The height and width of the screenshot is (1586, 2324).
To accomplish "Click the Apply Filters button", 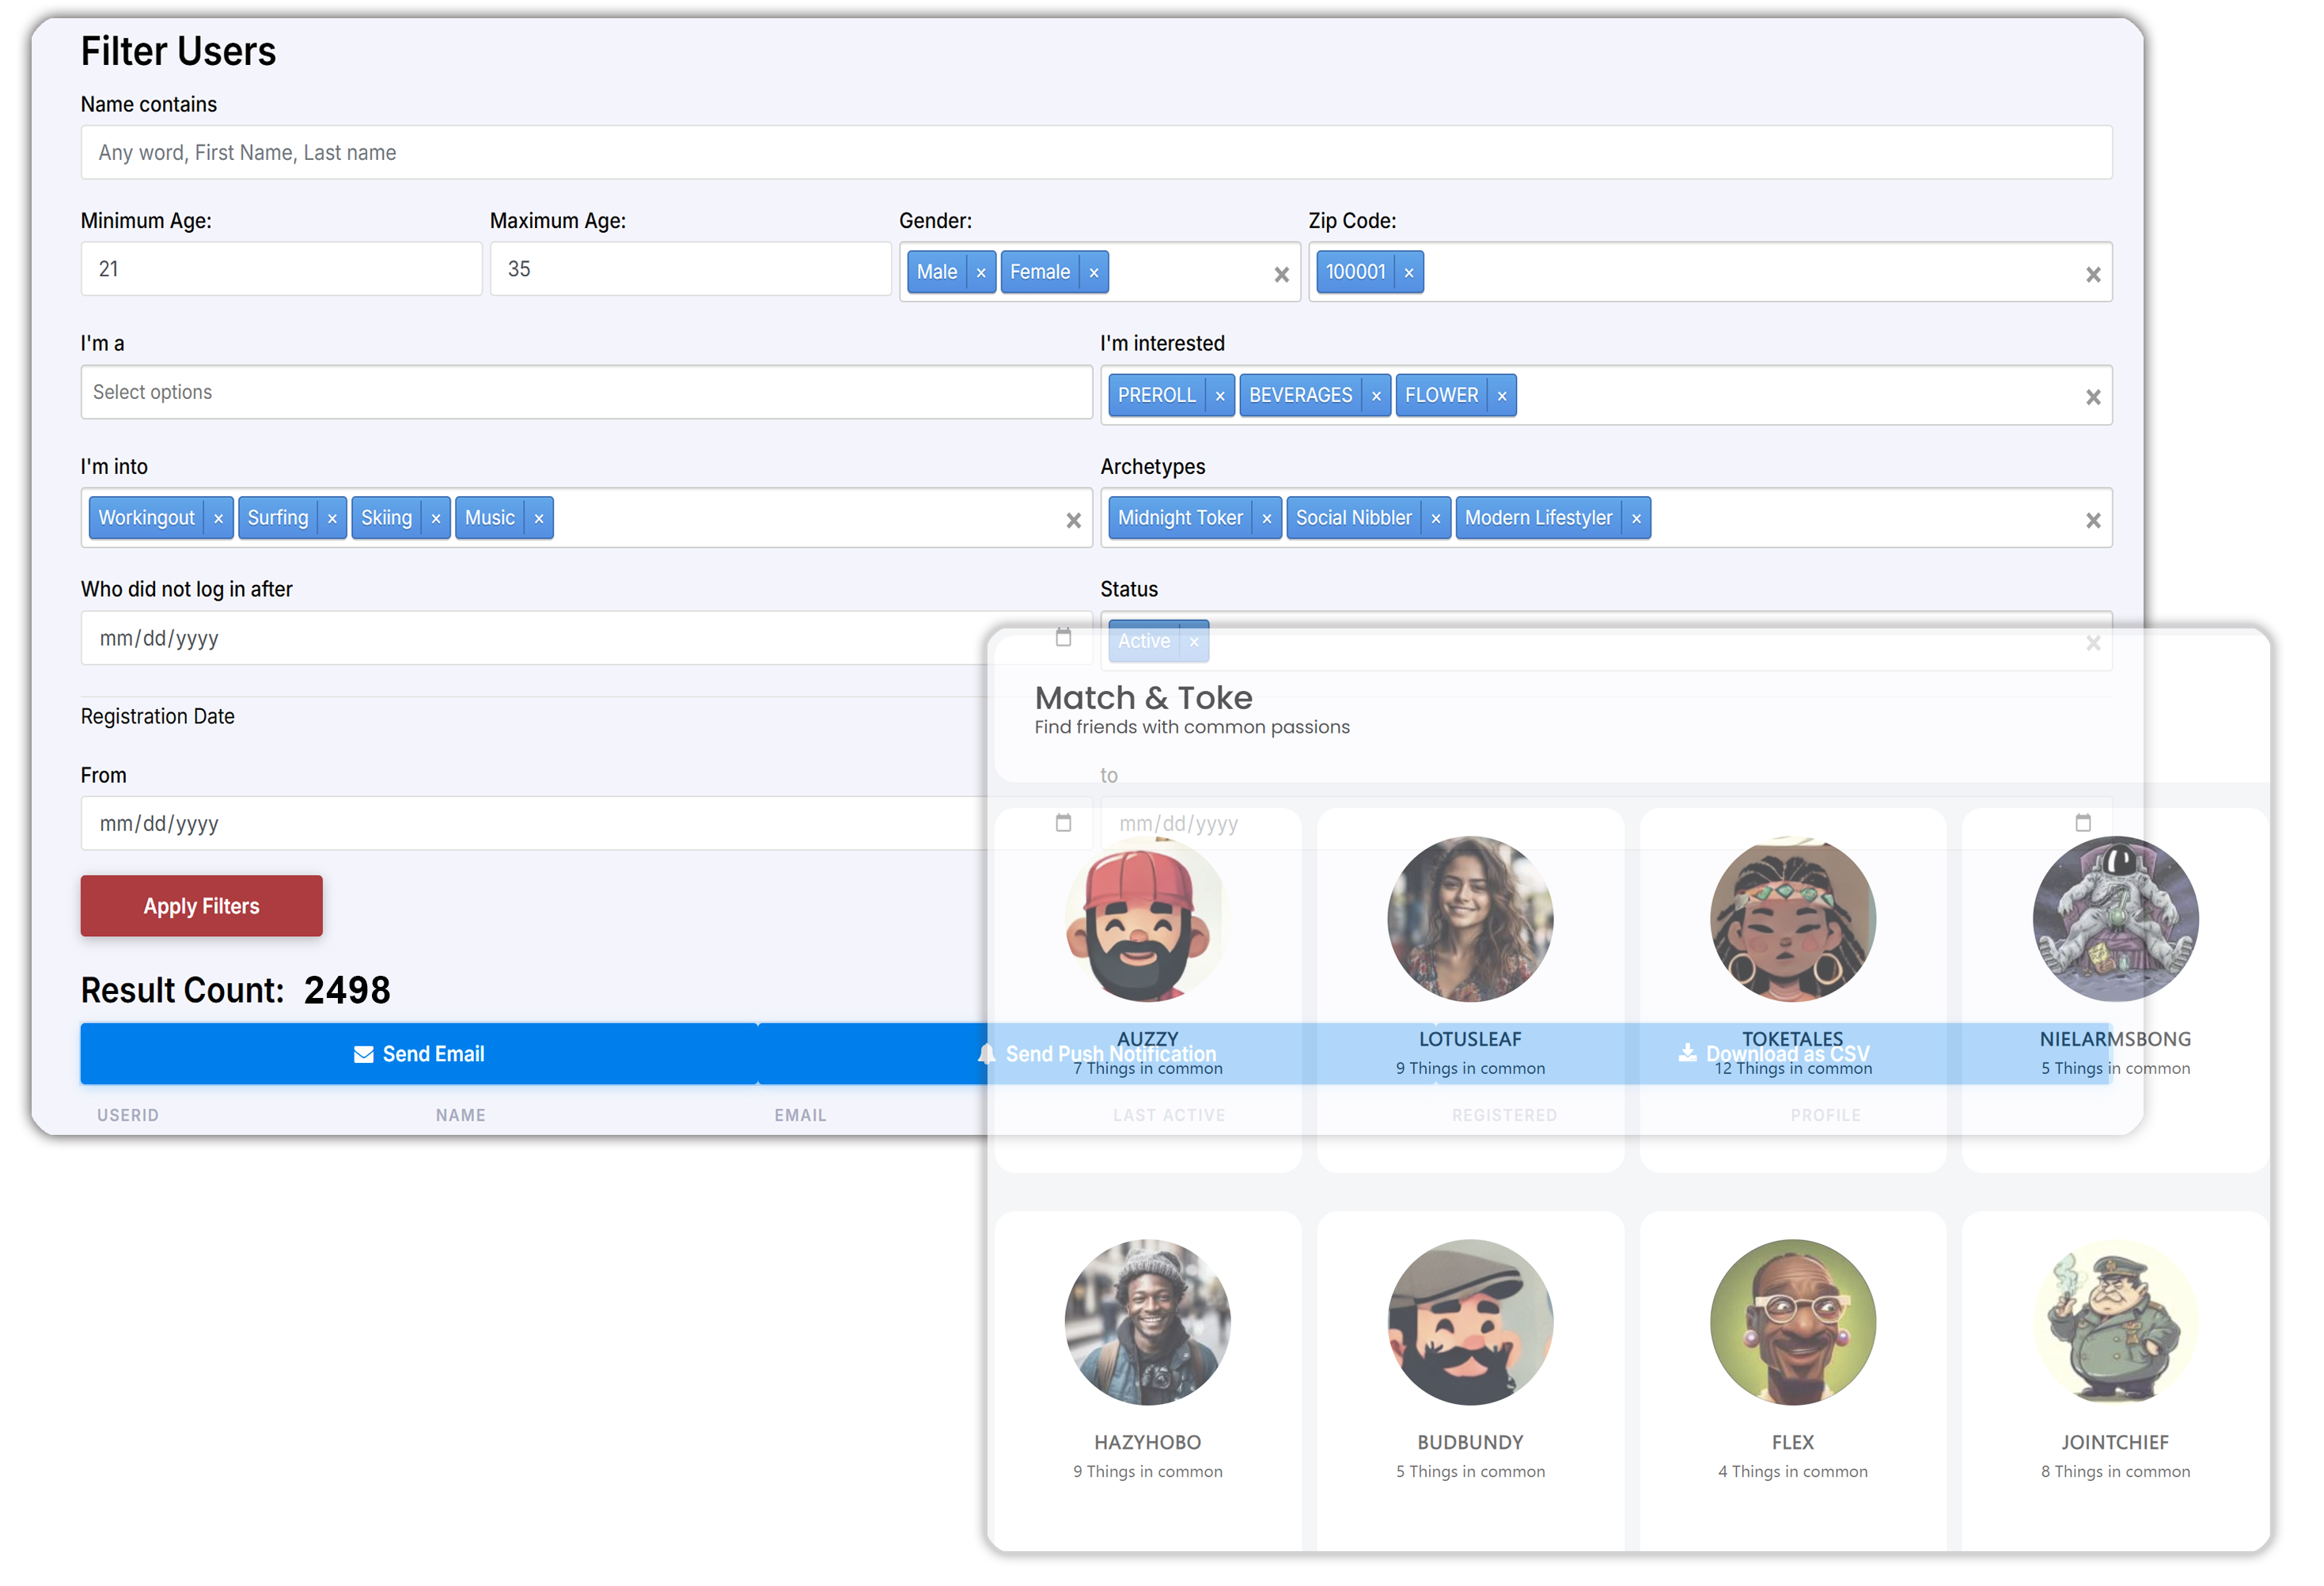I will (x=201, y=907).
